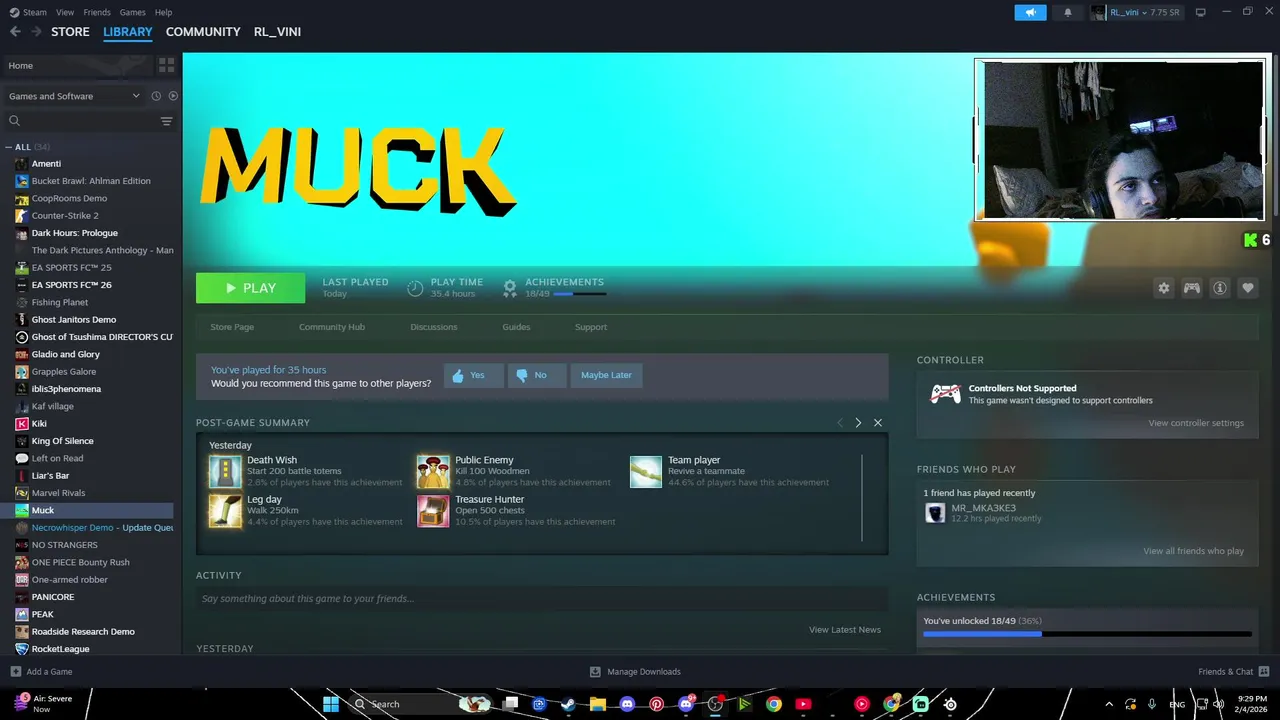Sort library by recent activity clock icon

point(156,96)
